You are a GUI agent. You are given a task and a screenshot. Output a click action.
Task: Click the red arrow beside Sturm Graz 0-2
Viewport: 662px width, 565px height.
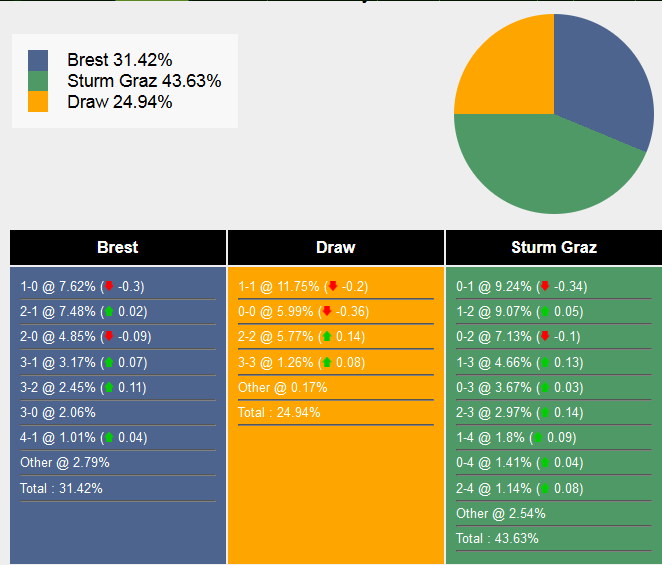(544, 337)
